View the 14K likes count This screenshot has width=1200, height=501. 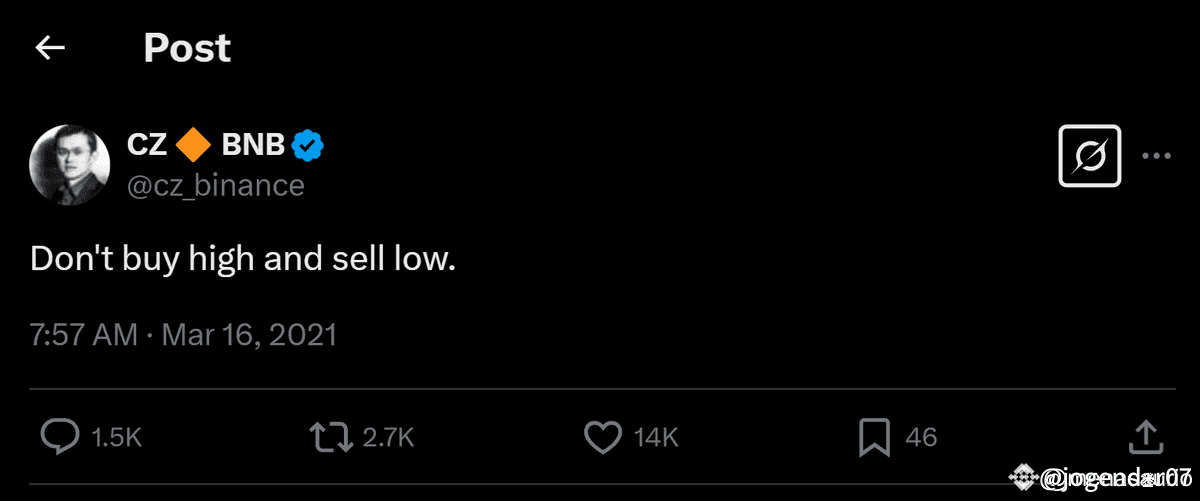click(657, 437)
